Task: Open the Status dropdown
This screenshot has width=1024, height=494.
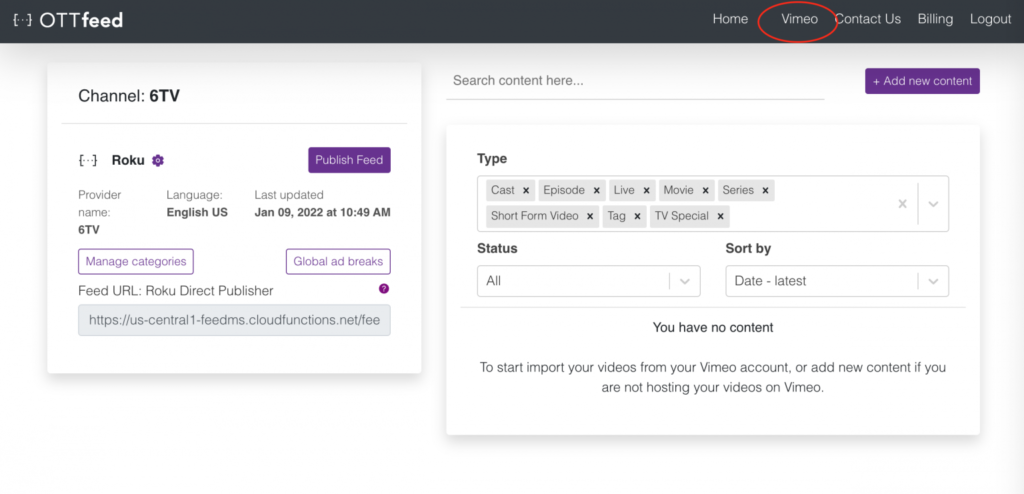Action: 588,281
